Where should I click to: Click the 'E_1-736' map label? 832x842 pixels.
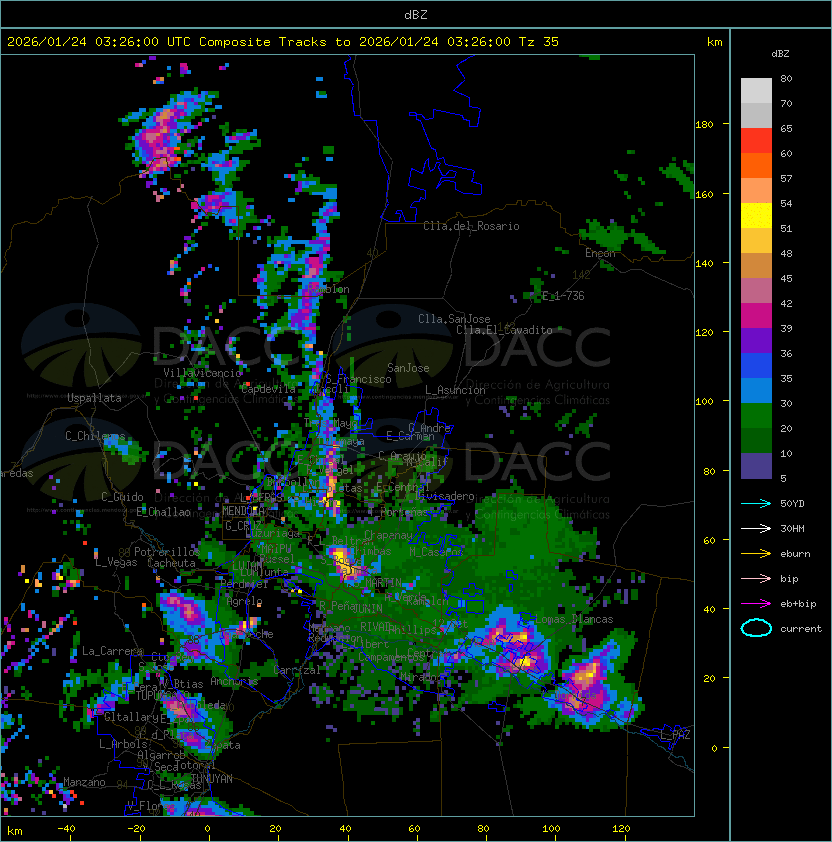[x=563, y=296]
